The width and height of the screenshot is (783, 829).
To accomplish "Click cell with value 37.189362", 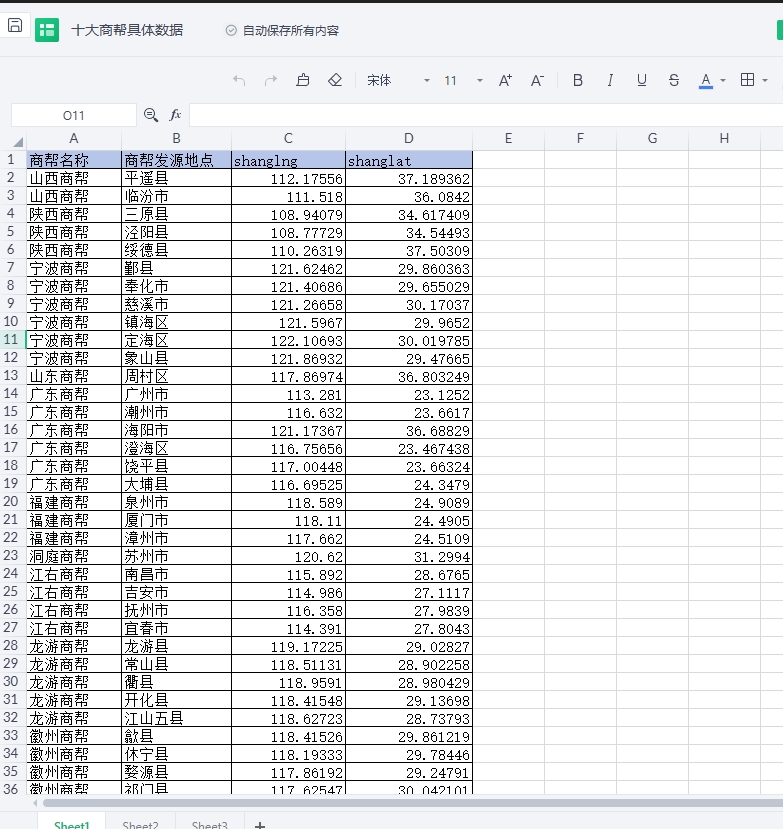I will (409, 178).
